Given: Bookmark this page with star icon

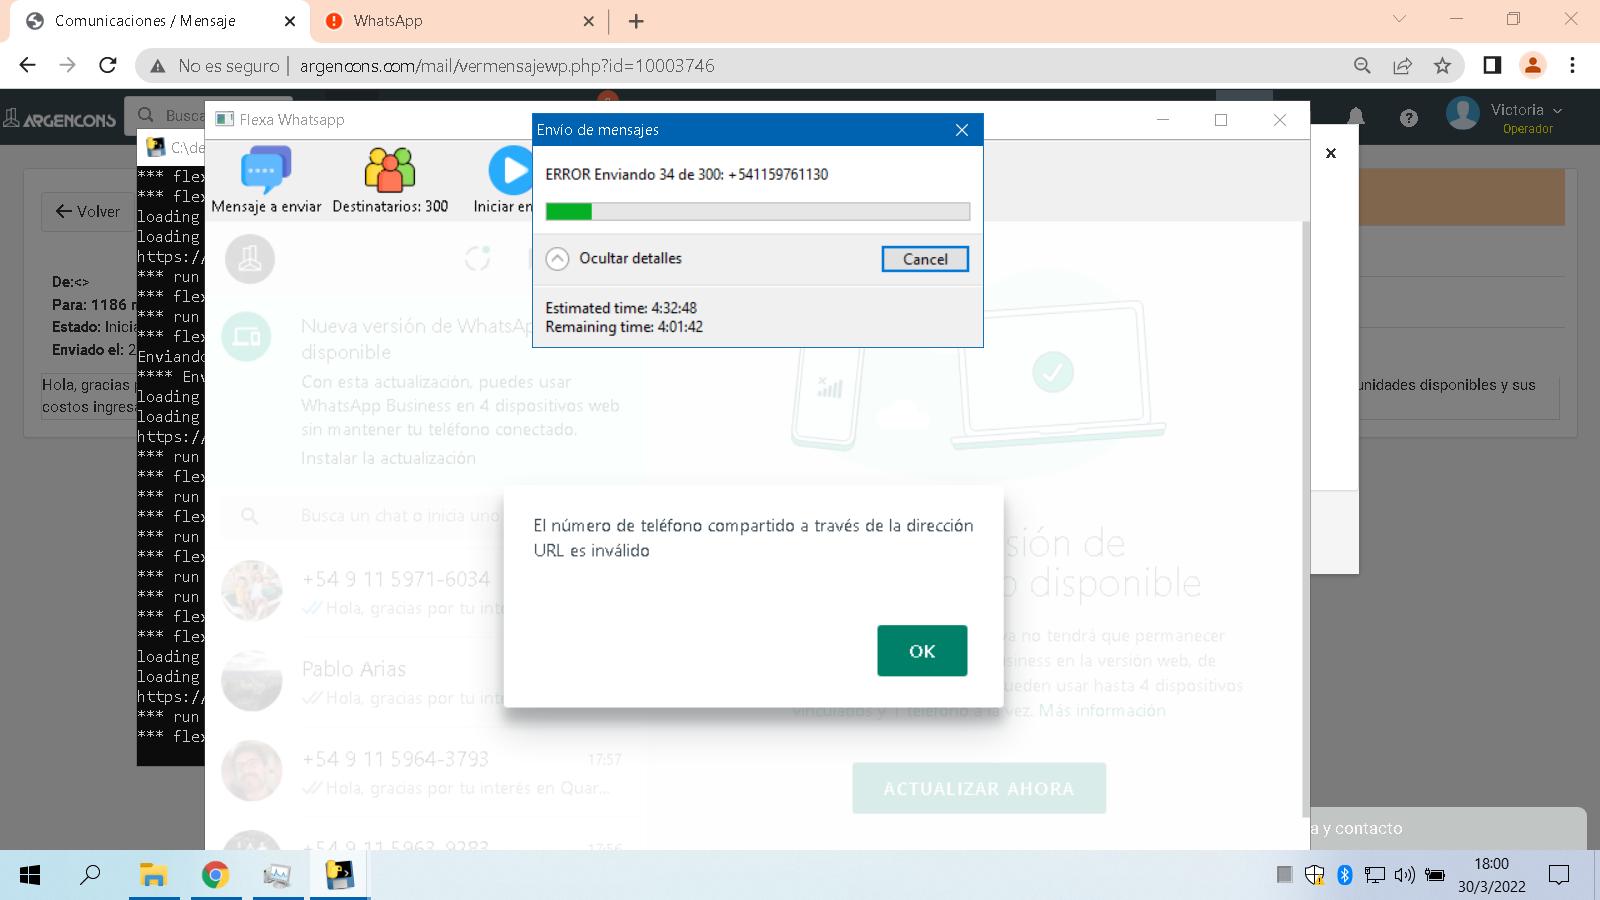Looking at the screenshot, I should coord(1442,66).
